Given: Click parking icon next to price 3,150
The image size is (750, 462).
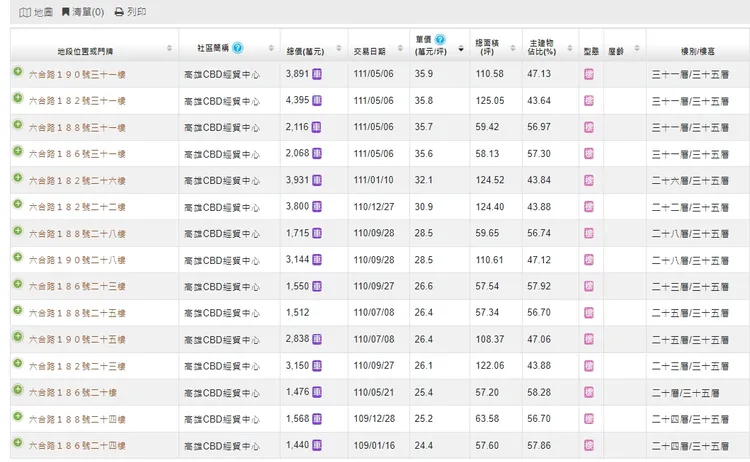Looking at the screenshot, I should [x=317, y=366].
